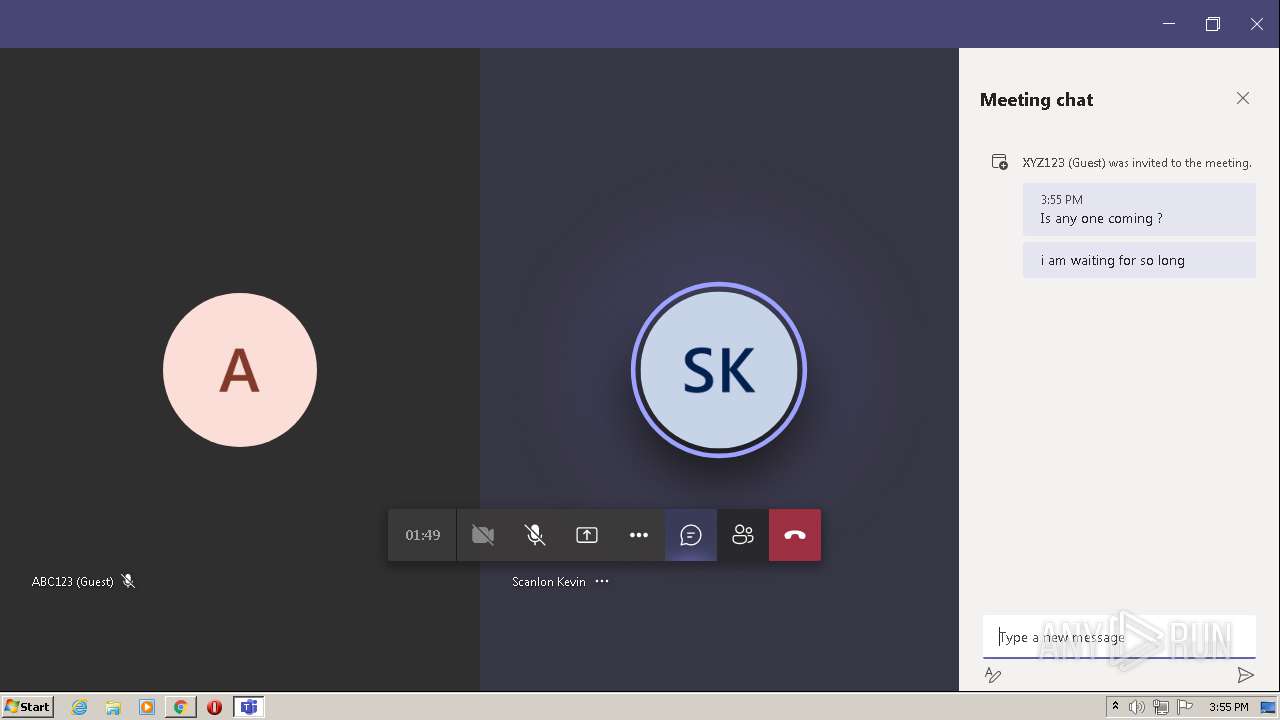
Task: Turn on the camera in call toolbar
Action: [483, 535]
